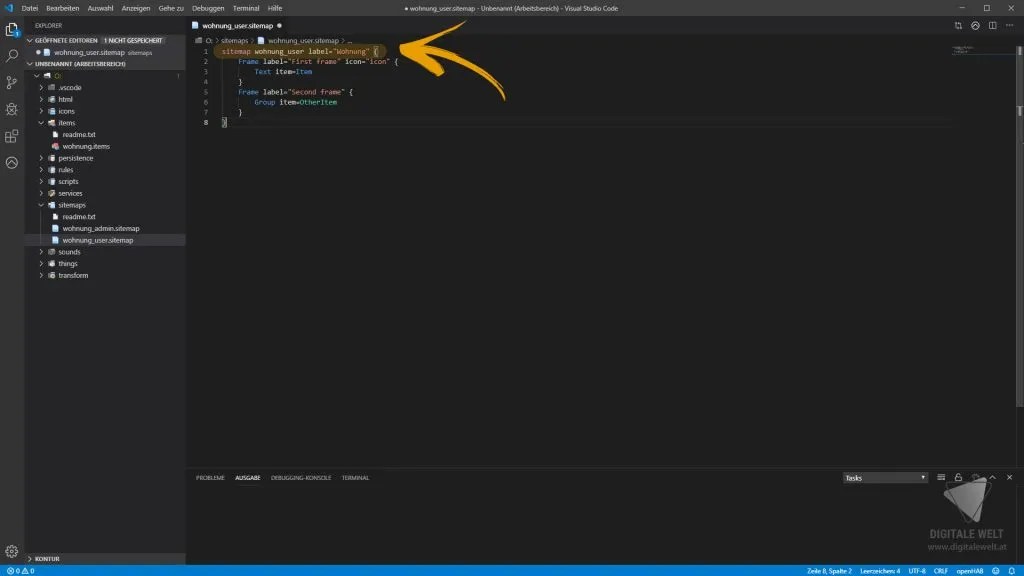Viewport: 1024px width, 576px height.
Task: Click sitemaps in the breadcrumb path
Action: click(234, 40)
